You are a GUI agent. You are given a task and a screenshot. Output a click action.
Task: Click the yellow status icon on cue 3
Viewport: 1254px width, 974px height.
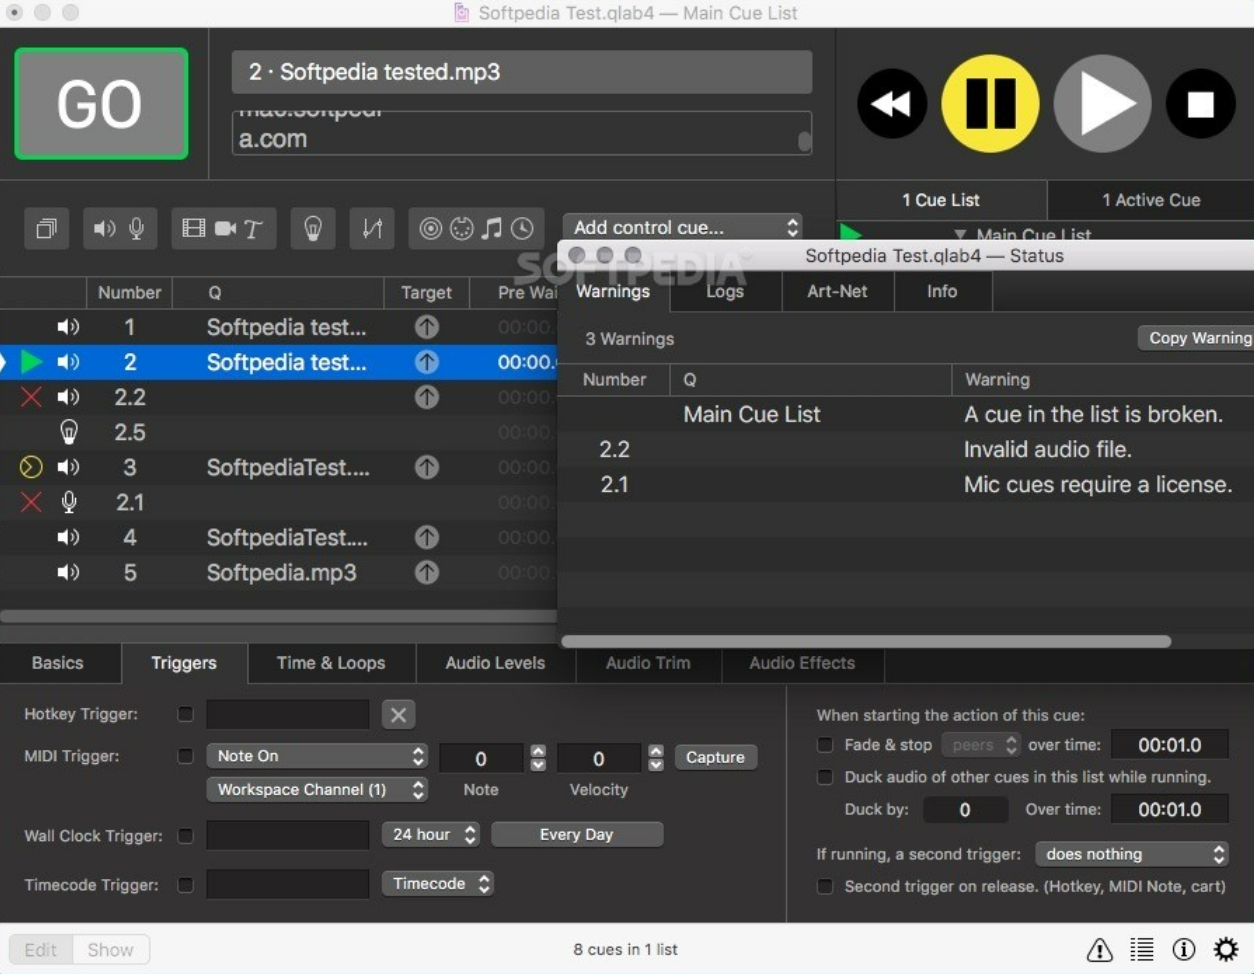tap(31, 467)
